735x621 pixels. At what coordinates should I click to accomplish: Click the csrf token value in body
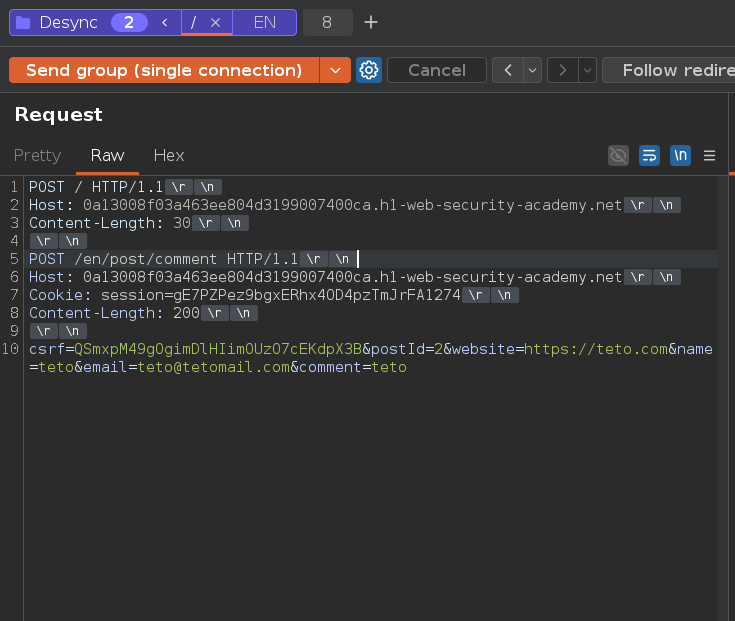pos(218,349)
